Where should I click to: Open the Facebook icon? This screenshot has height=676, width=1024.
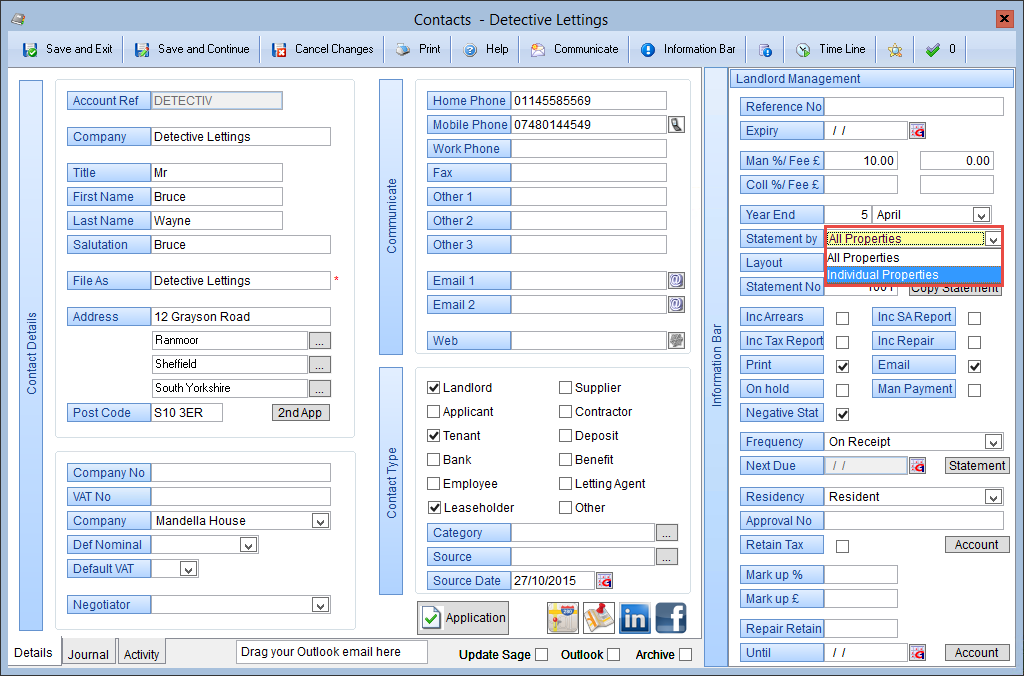[x=671, y=618]
